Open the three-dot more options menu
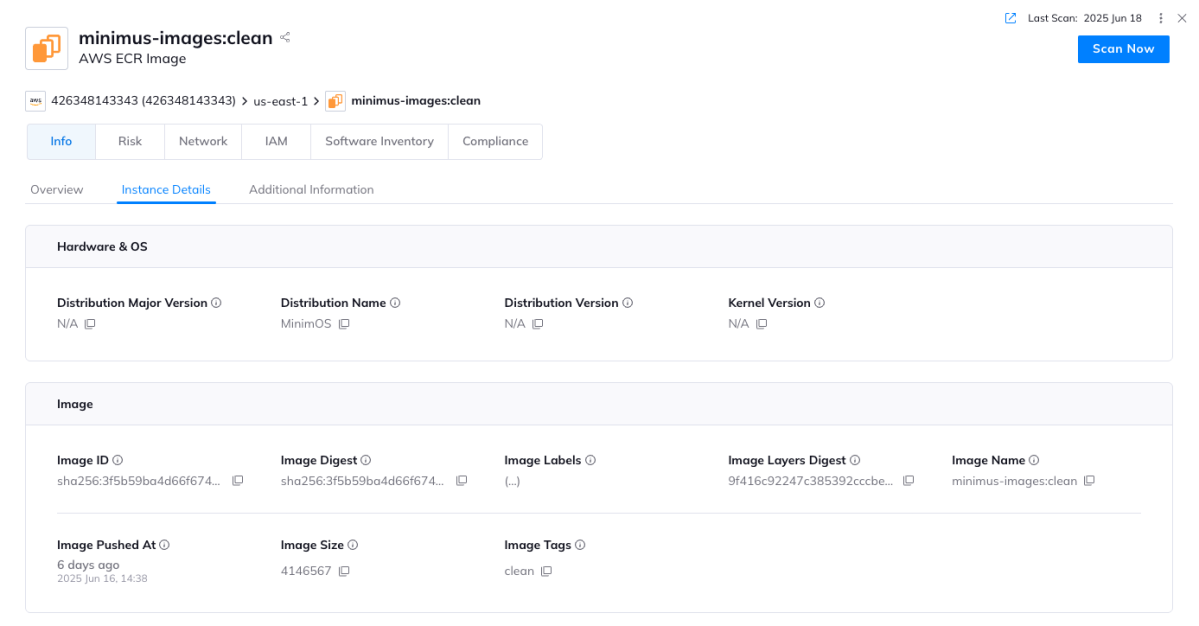The width and height of the screenshot is (1199, 626). click(x=1161, y=18)
